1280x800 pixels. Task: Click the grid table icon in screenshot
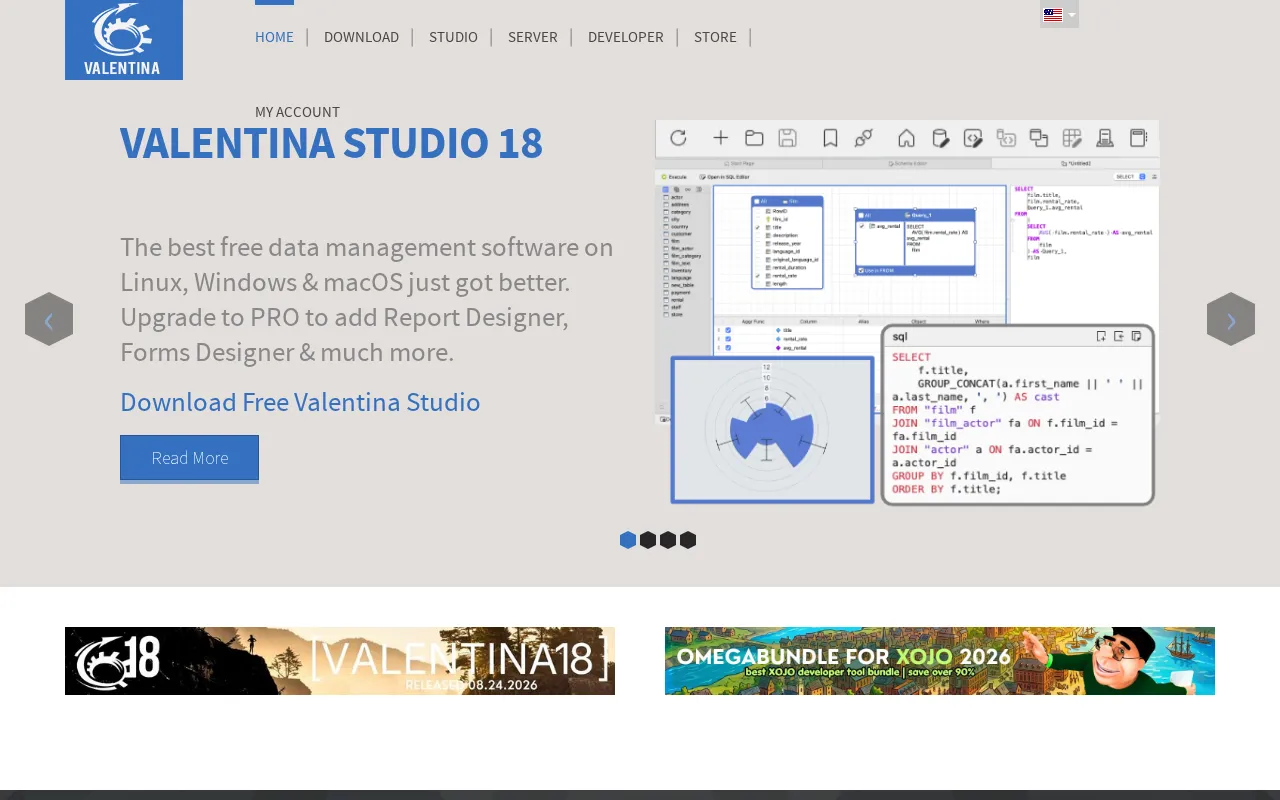tap(1072, 138)
